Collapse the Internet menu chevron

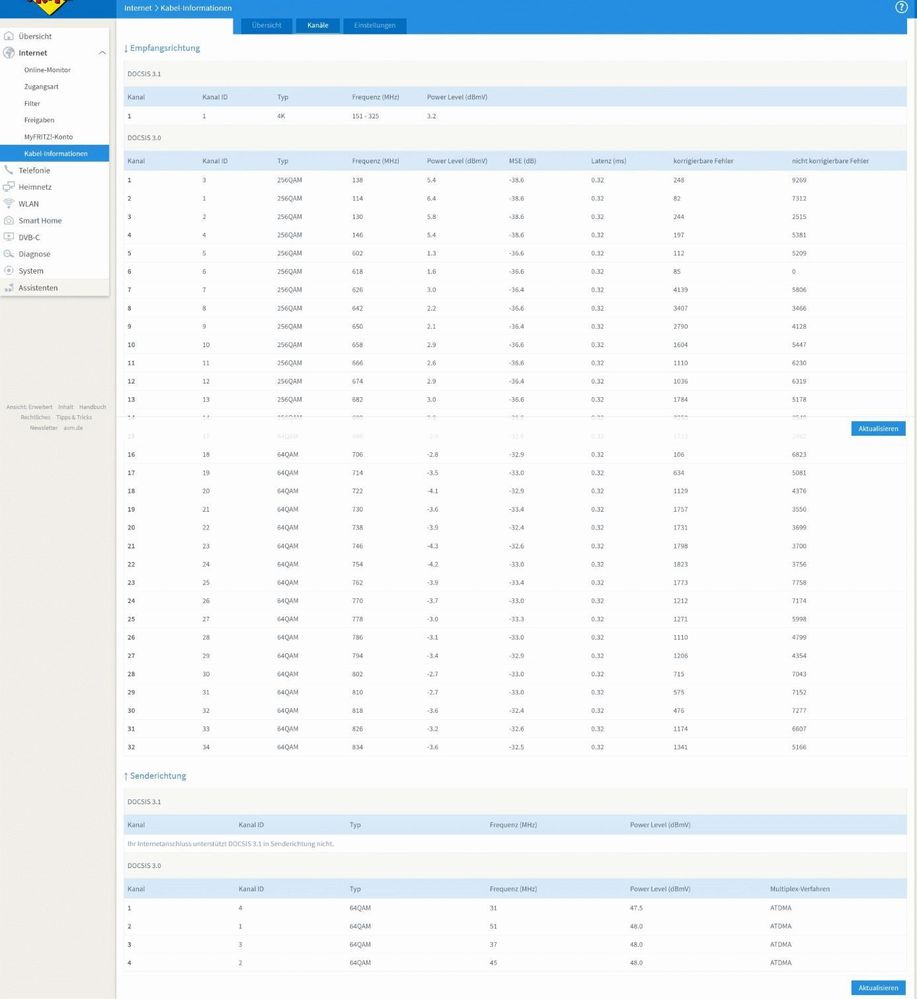[x=102, y=53]
